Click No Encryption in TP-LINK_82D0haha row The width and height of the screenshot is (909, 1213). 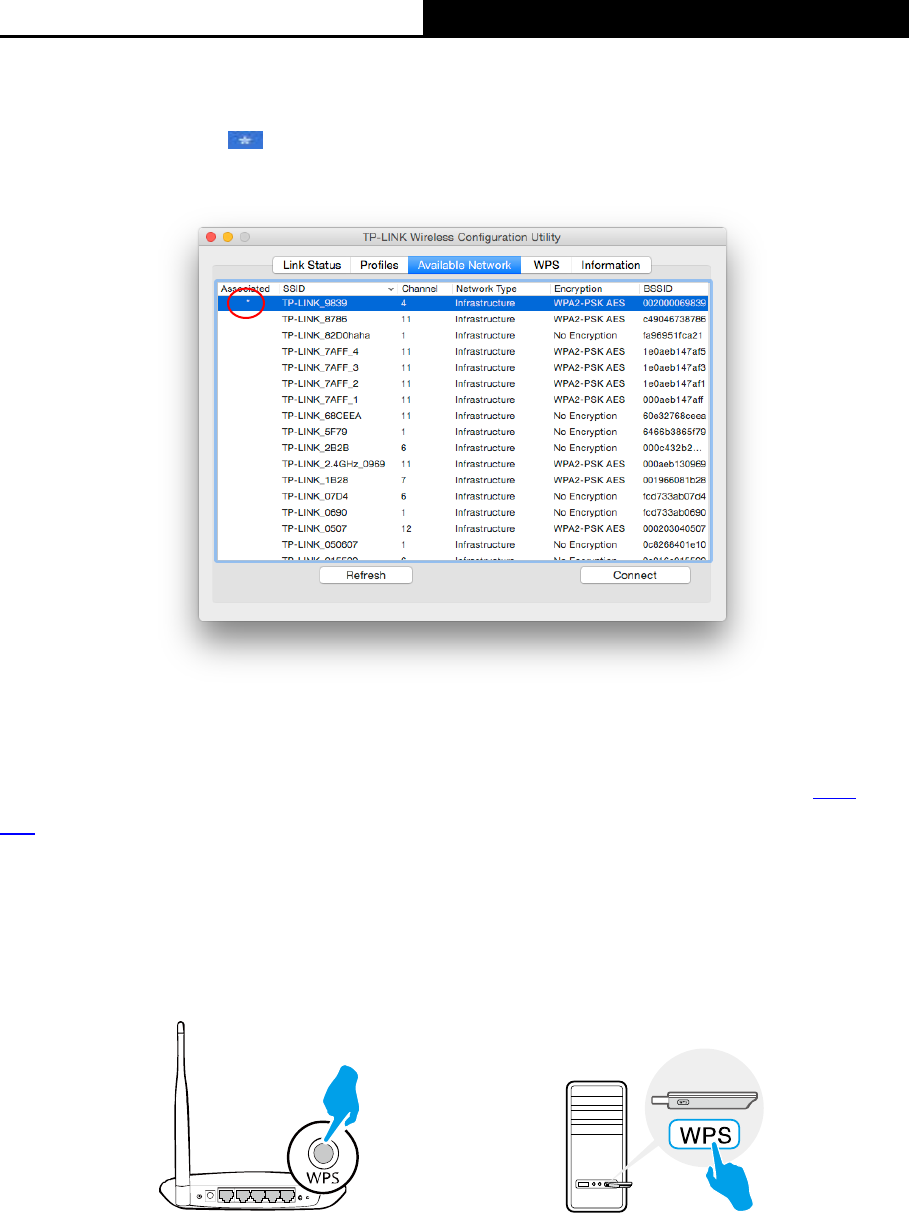pyautogui.click(x=585, y=335)
